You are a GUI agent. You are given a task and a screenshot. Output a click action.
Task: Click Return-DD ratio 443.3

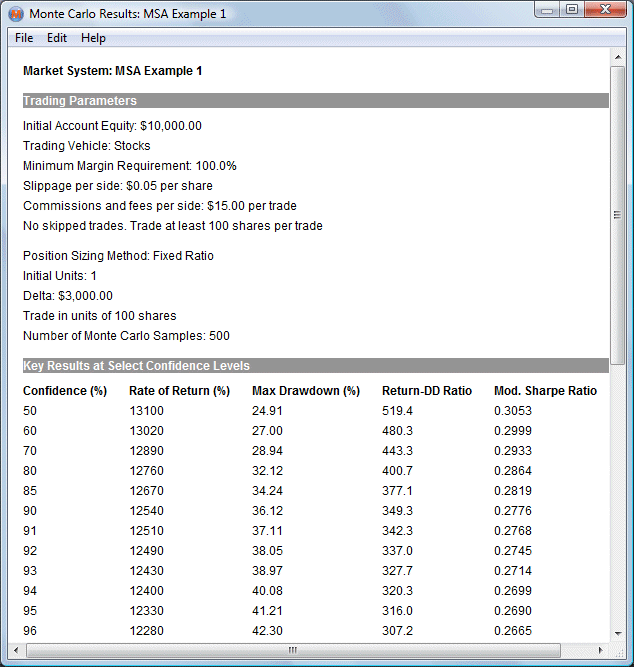click(397, 451)
